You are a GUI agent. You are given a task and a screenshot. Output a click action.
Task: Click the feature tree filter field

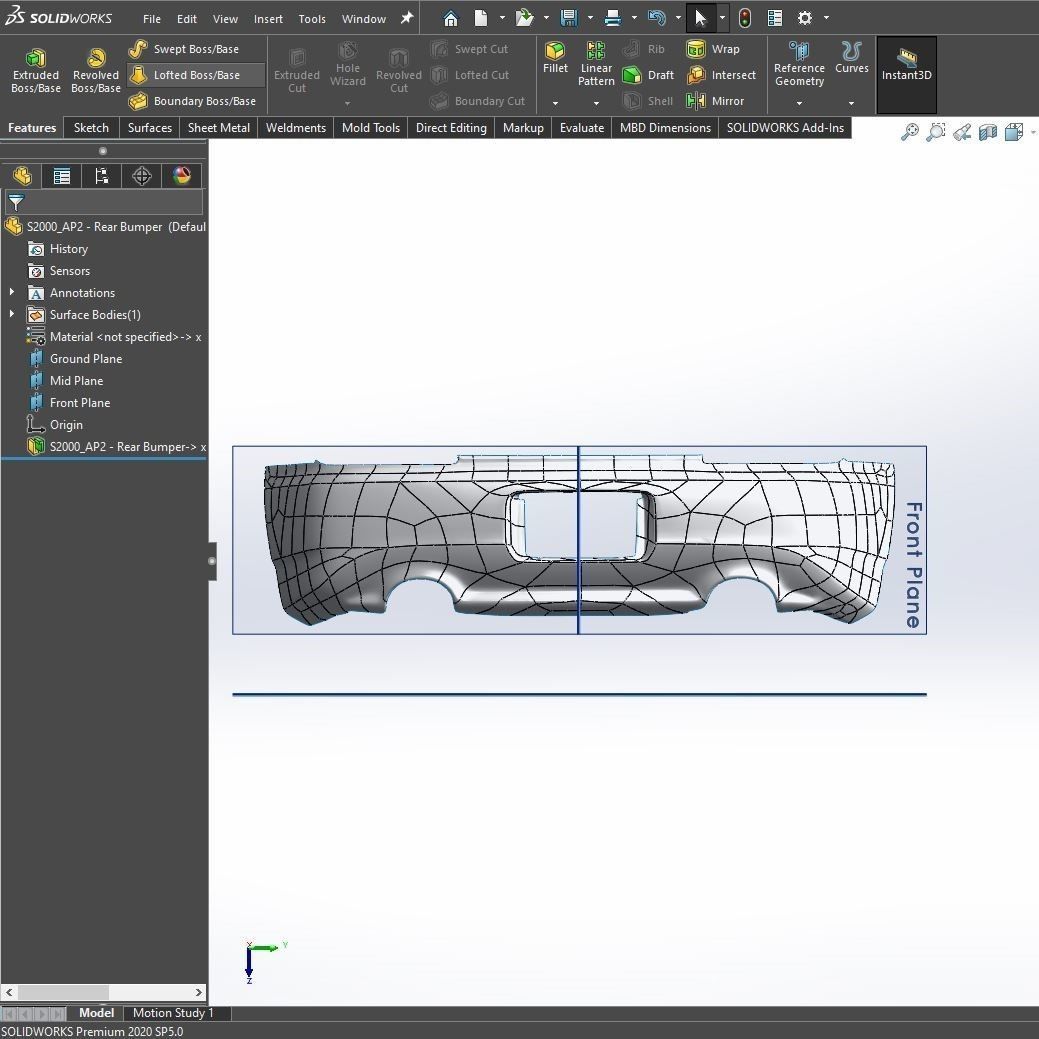(x=103, y=201)
